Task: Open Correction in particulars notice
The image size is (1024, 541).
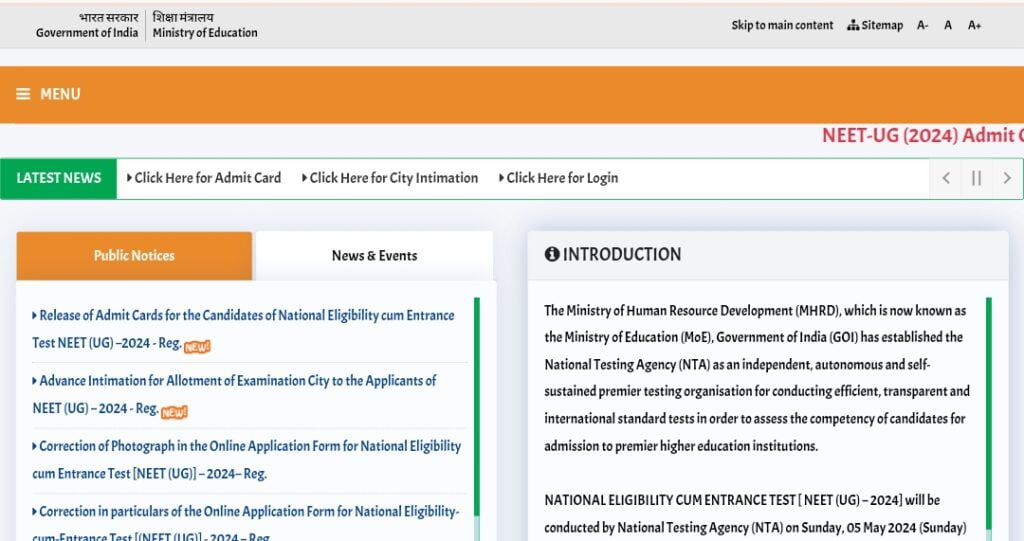Action: [x=246, y=523]
